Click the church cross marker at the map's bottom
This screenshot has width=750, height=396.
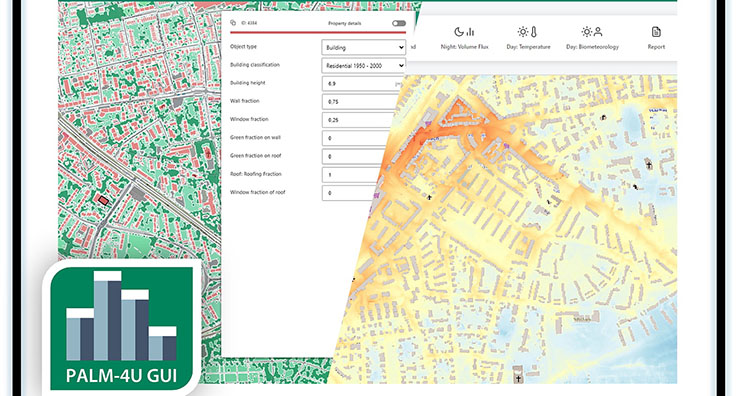pos(518,378)
